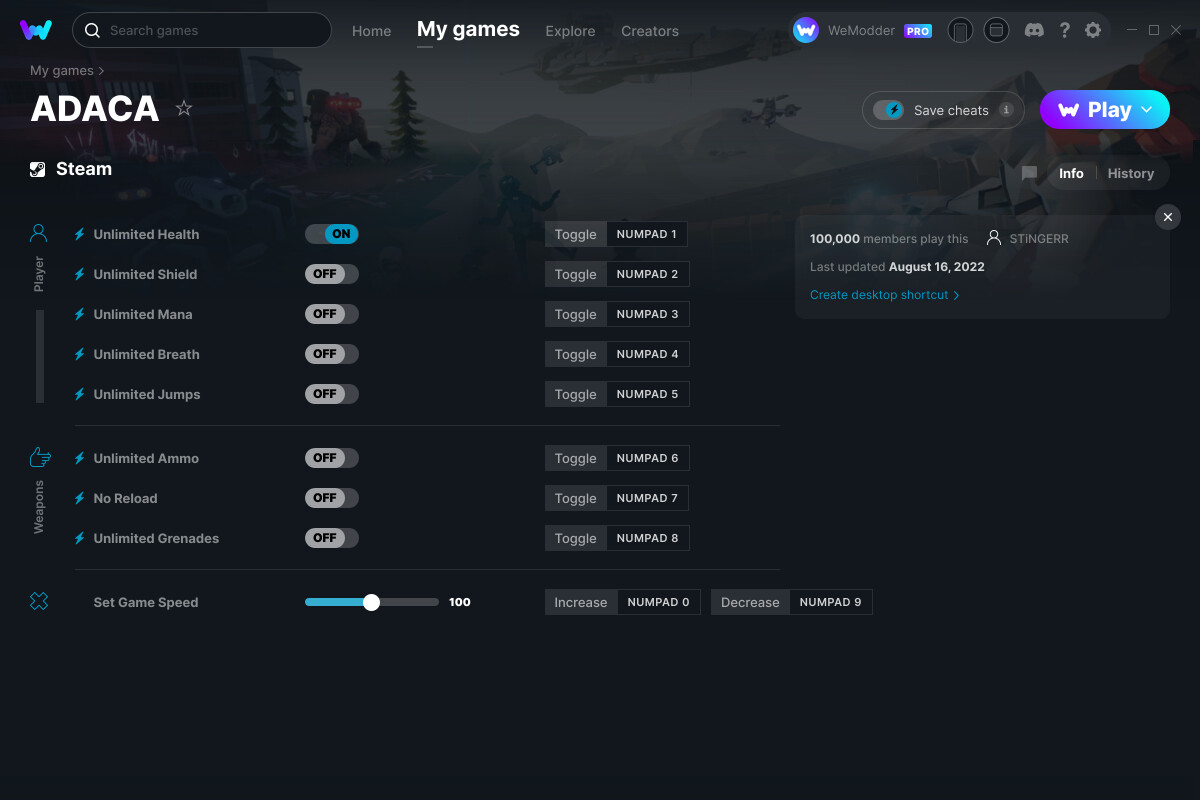Open the Explore section in top navigation
This screenshot has height=800, width=1200.
[x=570, y=31]
